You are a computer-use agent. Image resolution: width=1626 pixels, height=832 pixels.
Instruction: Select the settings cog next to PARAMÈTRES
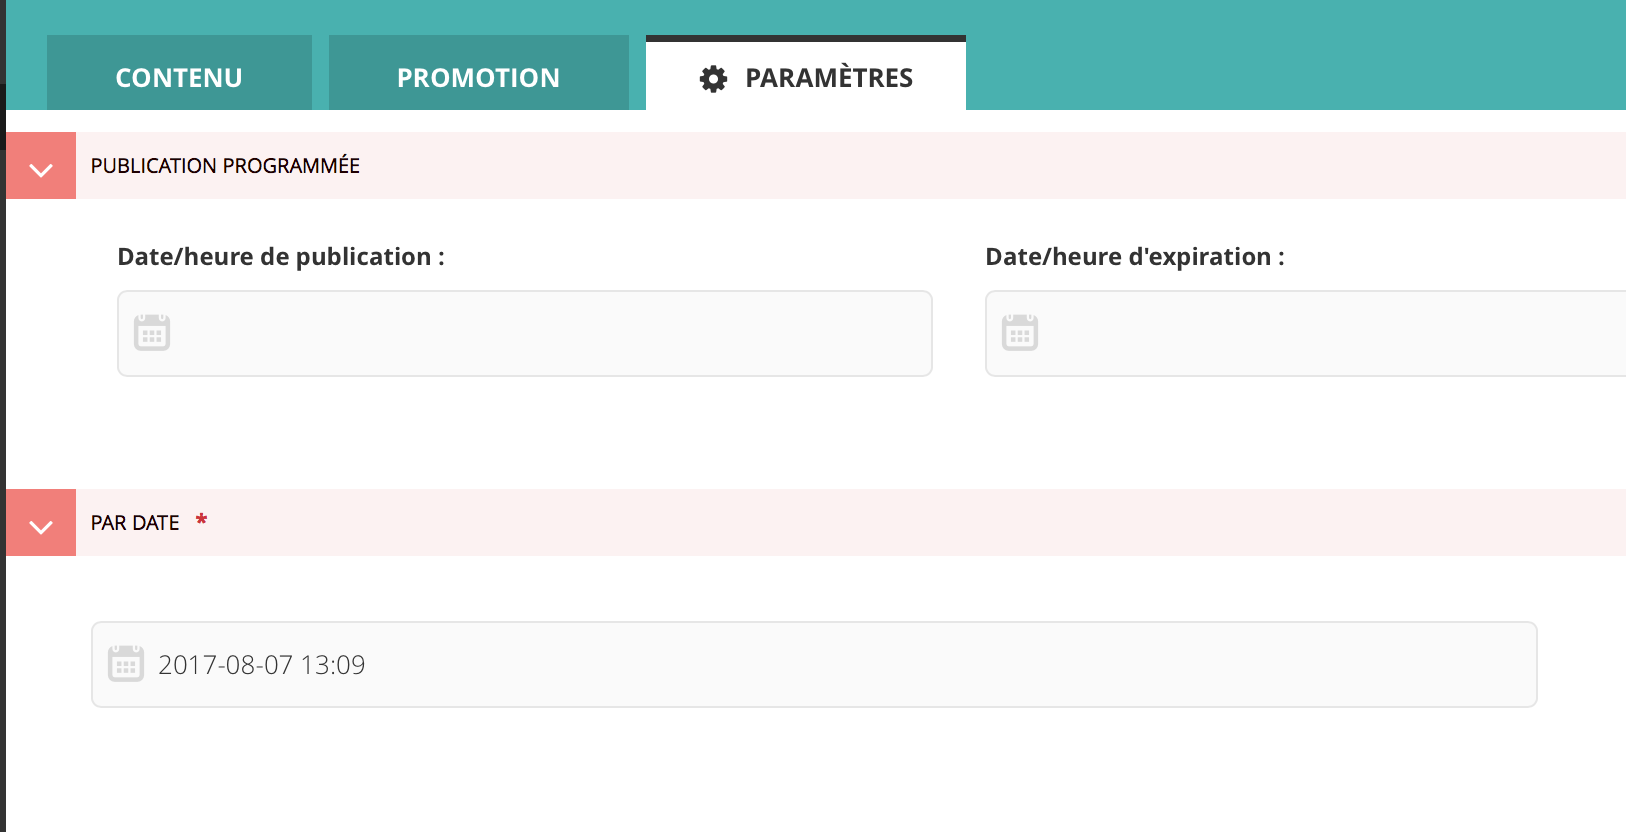(x=712, y=77)
